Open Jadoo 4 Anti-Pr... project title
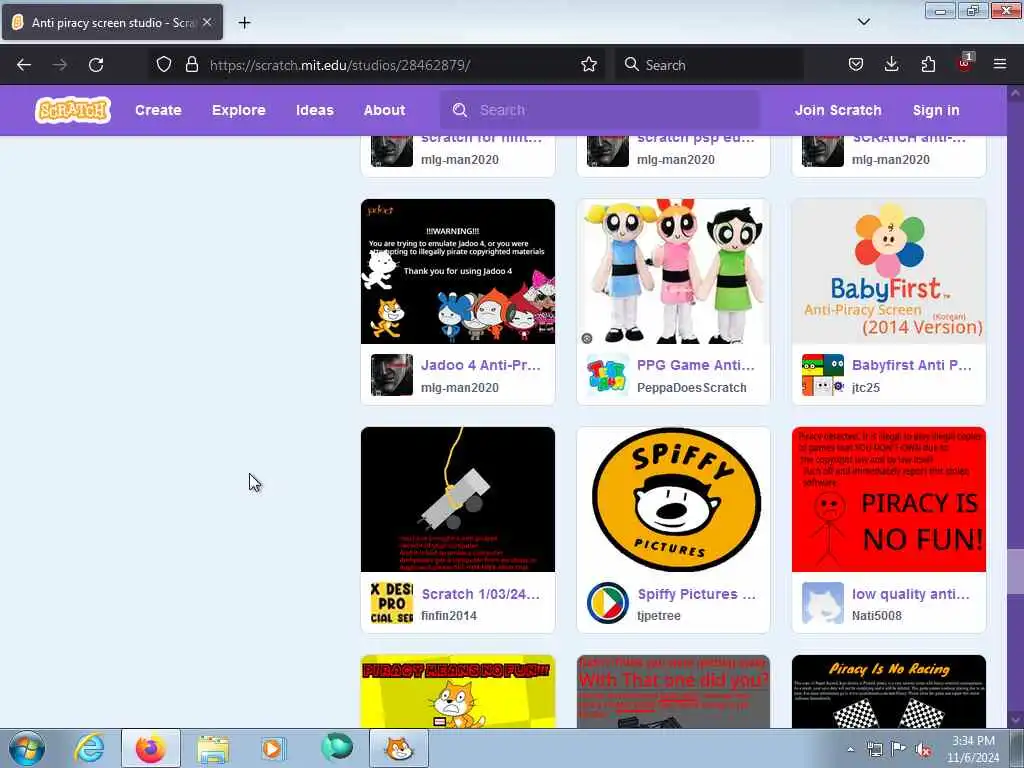The image size is (1024, 768). click(x=481, y=365)
